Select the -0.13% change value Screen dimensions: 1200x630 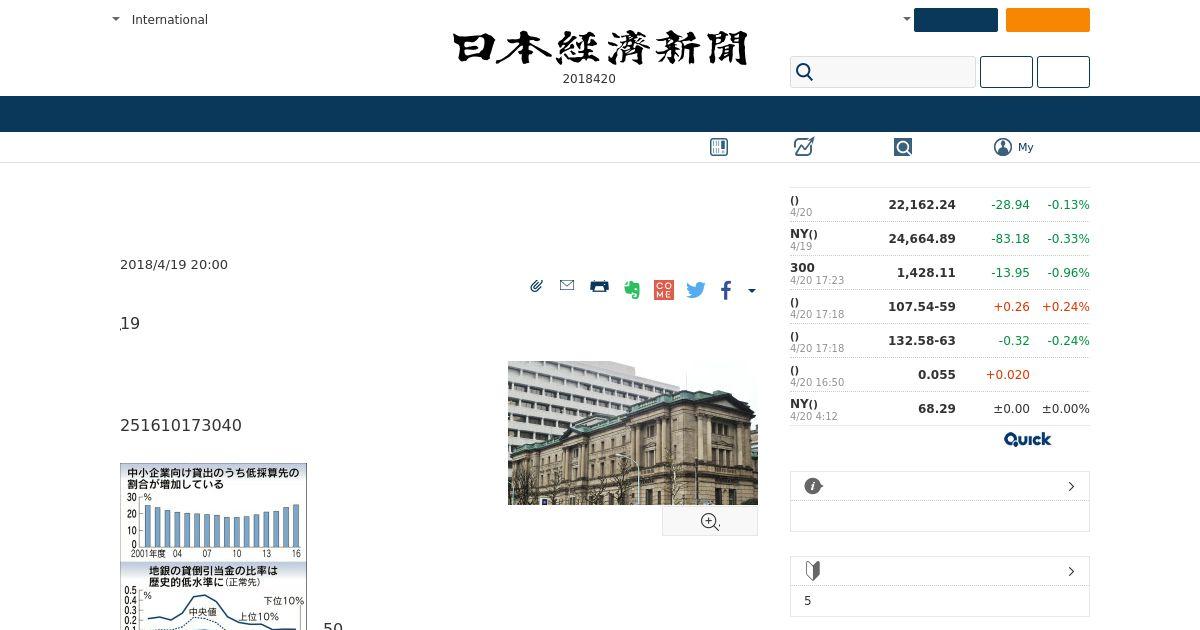(x=1068, y=205)
